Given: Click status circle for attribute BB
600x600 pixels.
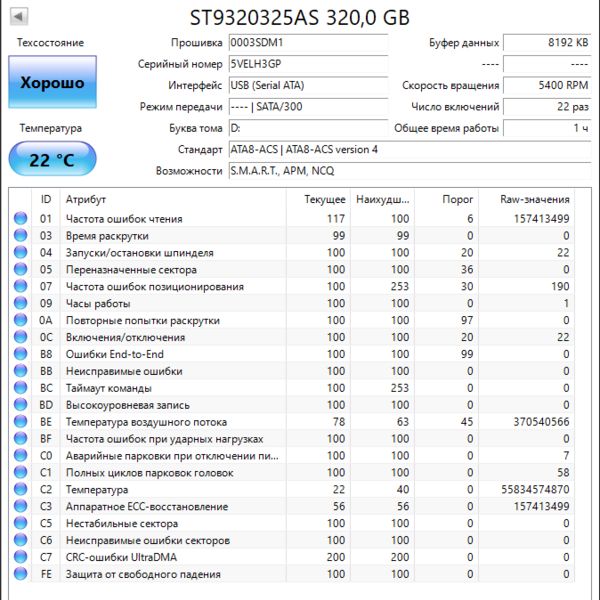Looking at the screenshot, I should pyautogui.click(x=21, y=370).
